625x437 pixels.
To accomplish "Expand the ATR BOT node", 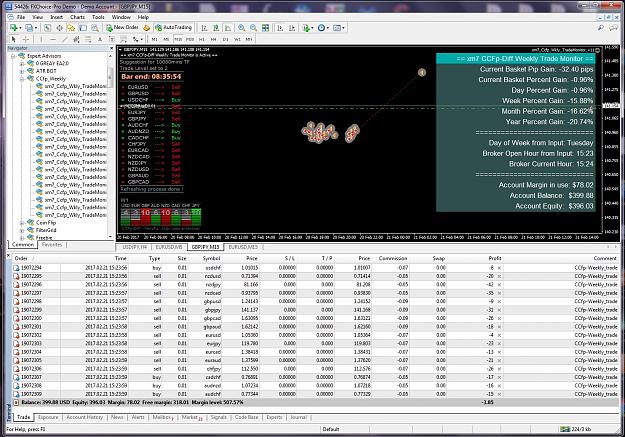I will click(22, 71).
